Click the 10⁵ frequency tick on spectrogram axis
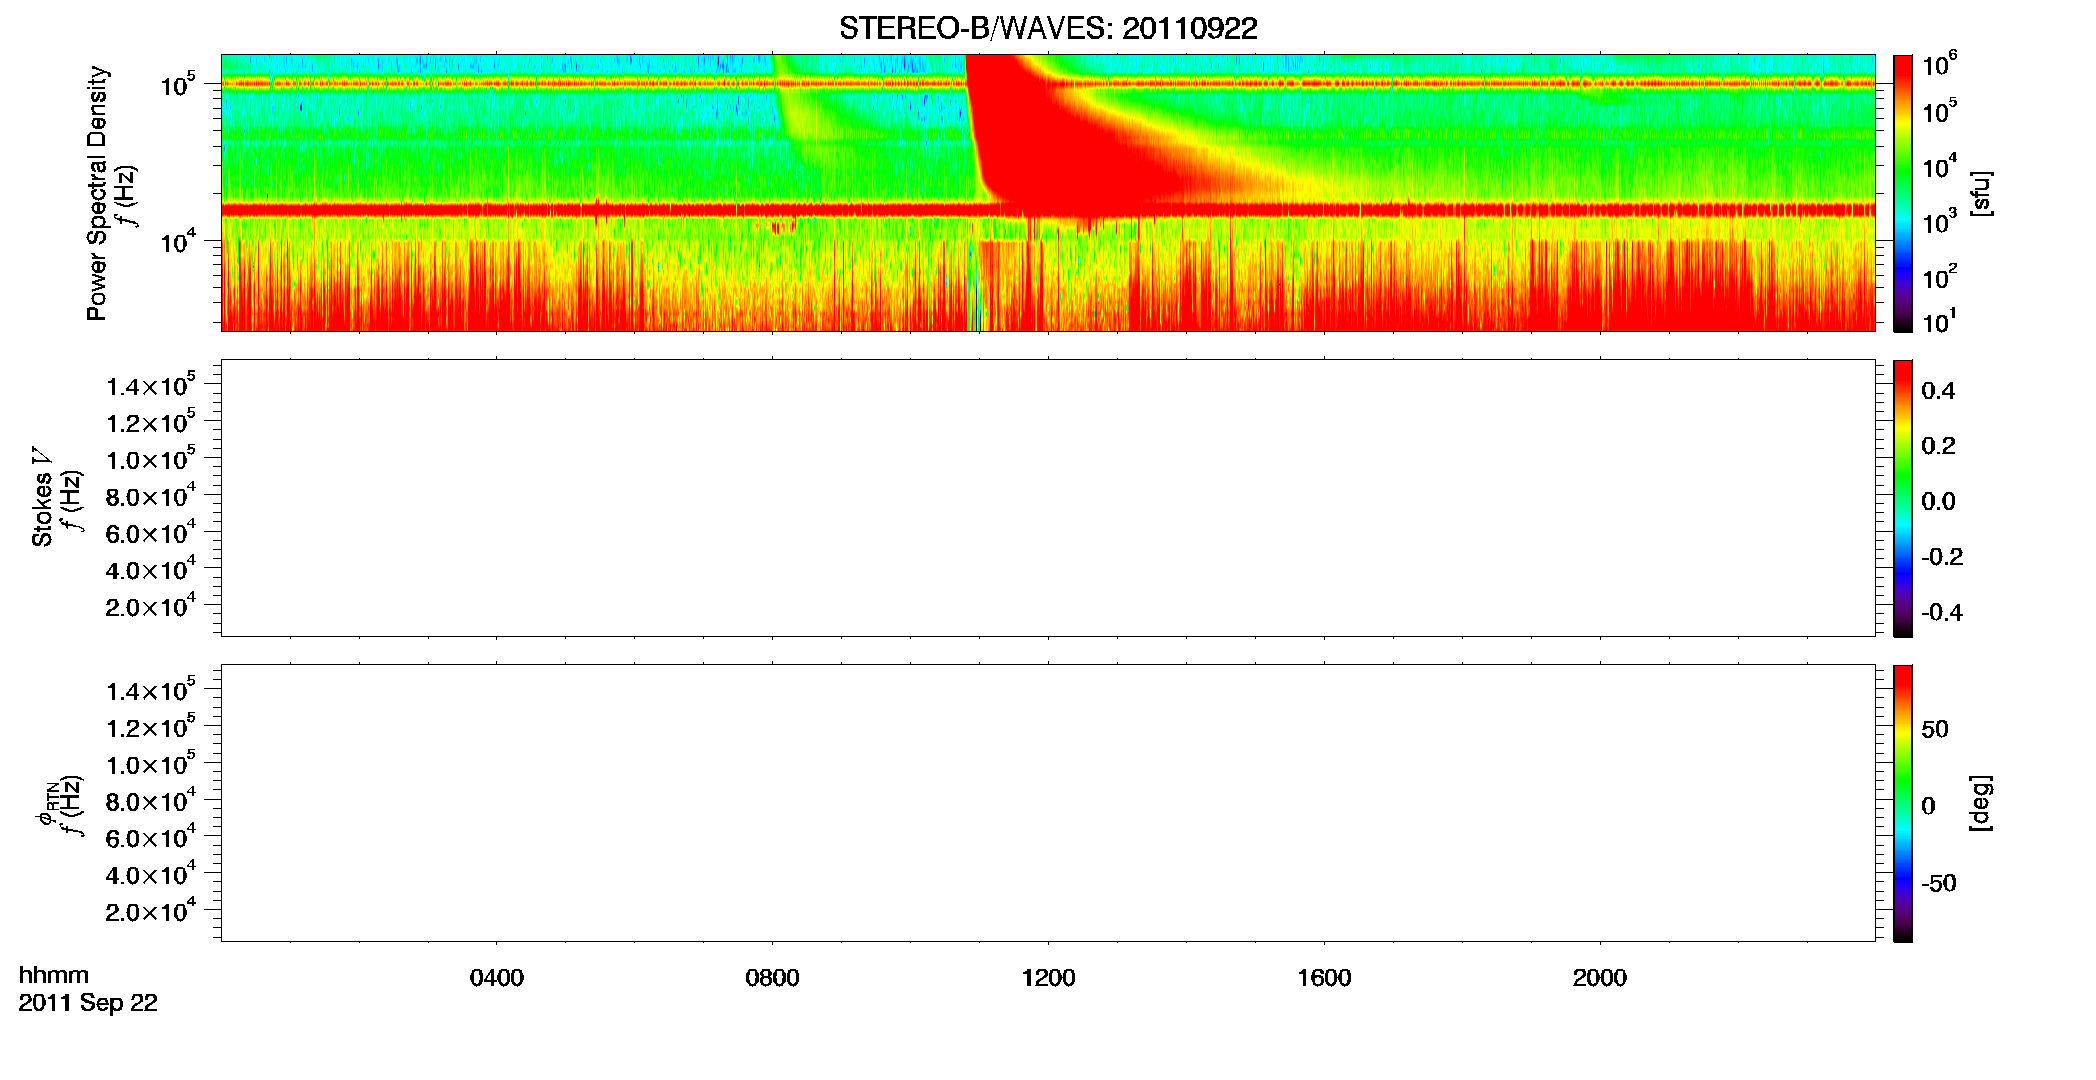The image size is (2096, 1080). click(x=177, y=85)
